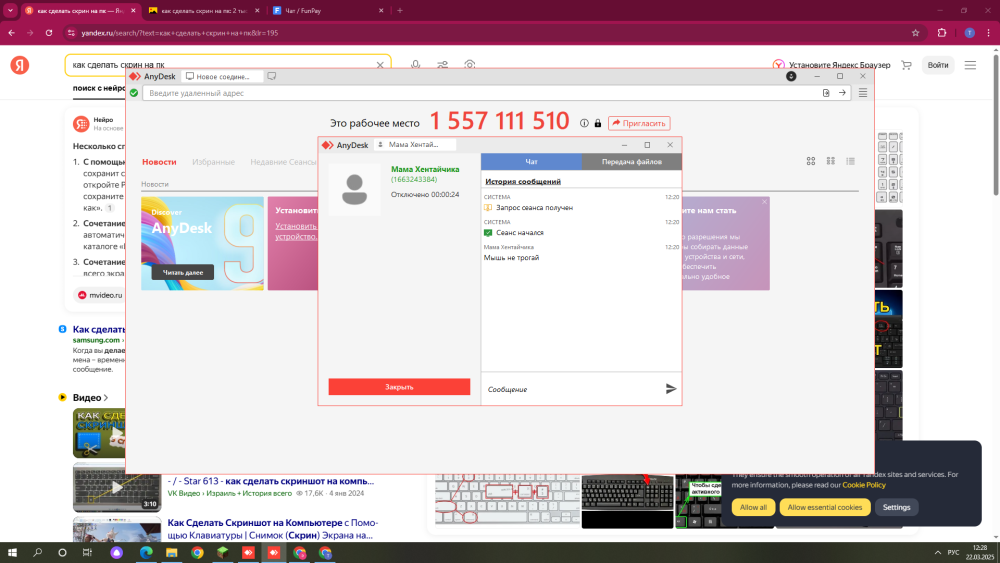Click the Yandex page vertical scrollbar
Viewport: 1000px width, 563px height.
[x=996, y=126]
